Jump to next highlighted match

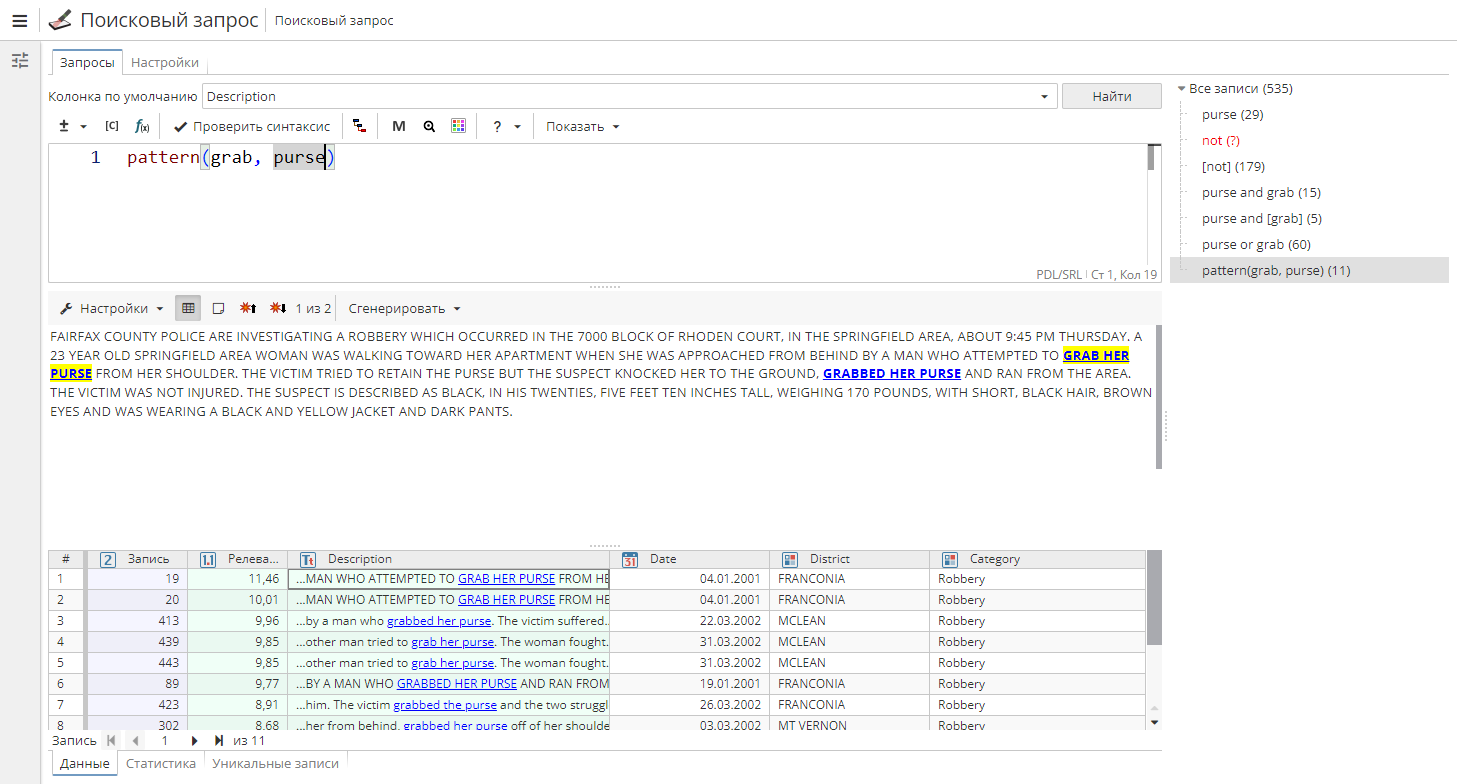click(x=279, y=308)
